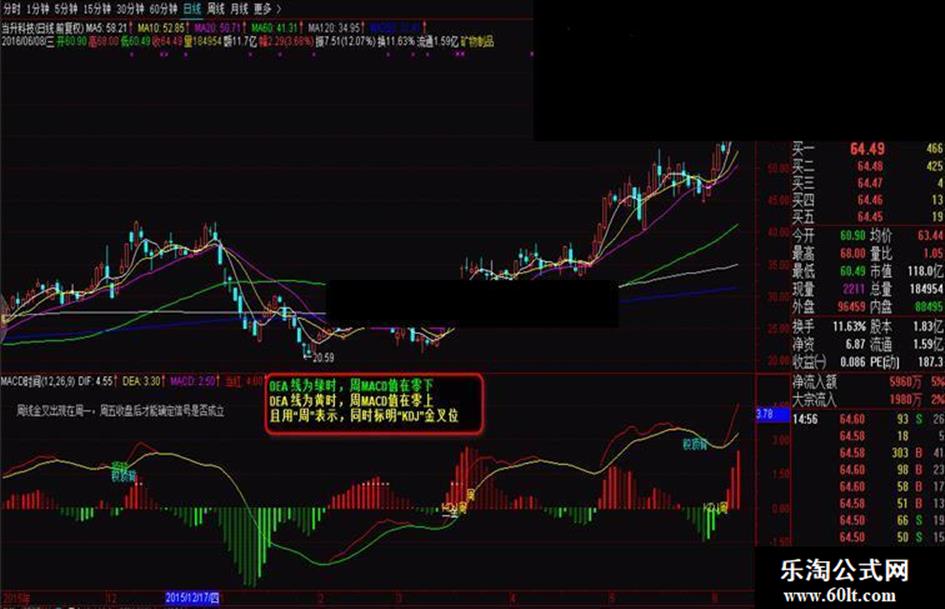Select the 买三 bid row at 64.47

(x=868, y=183)
